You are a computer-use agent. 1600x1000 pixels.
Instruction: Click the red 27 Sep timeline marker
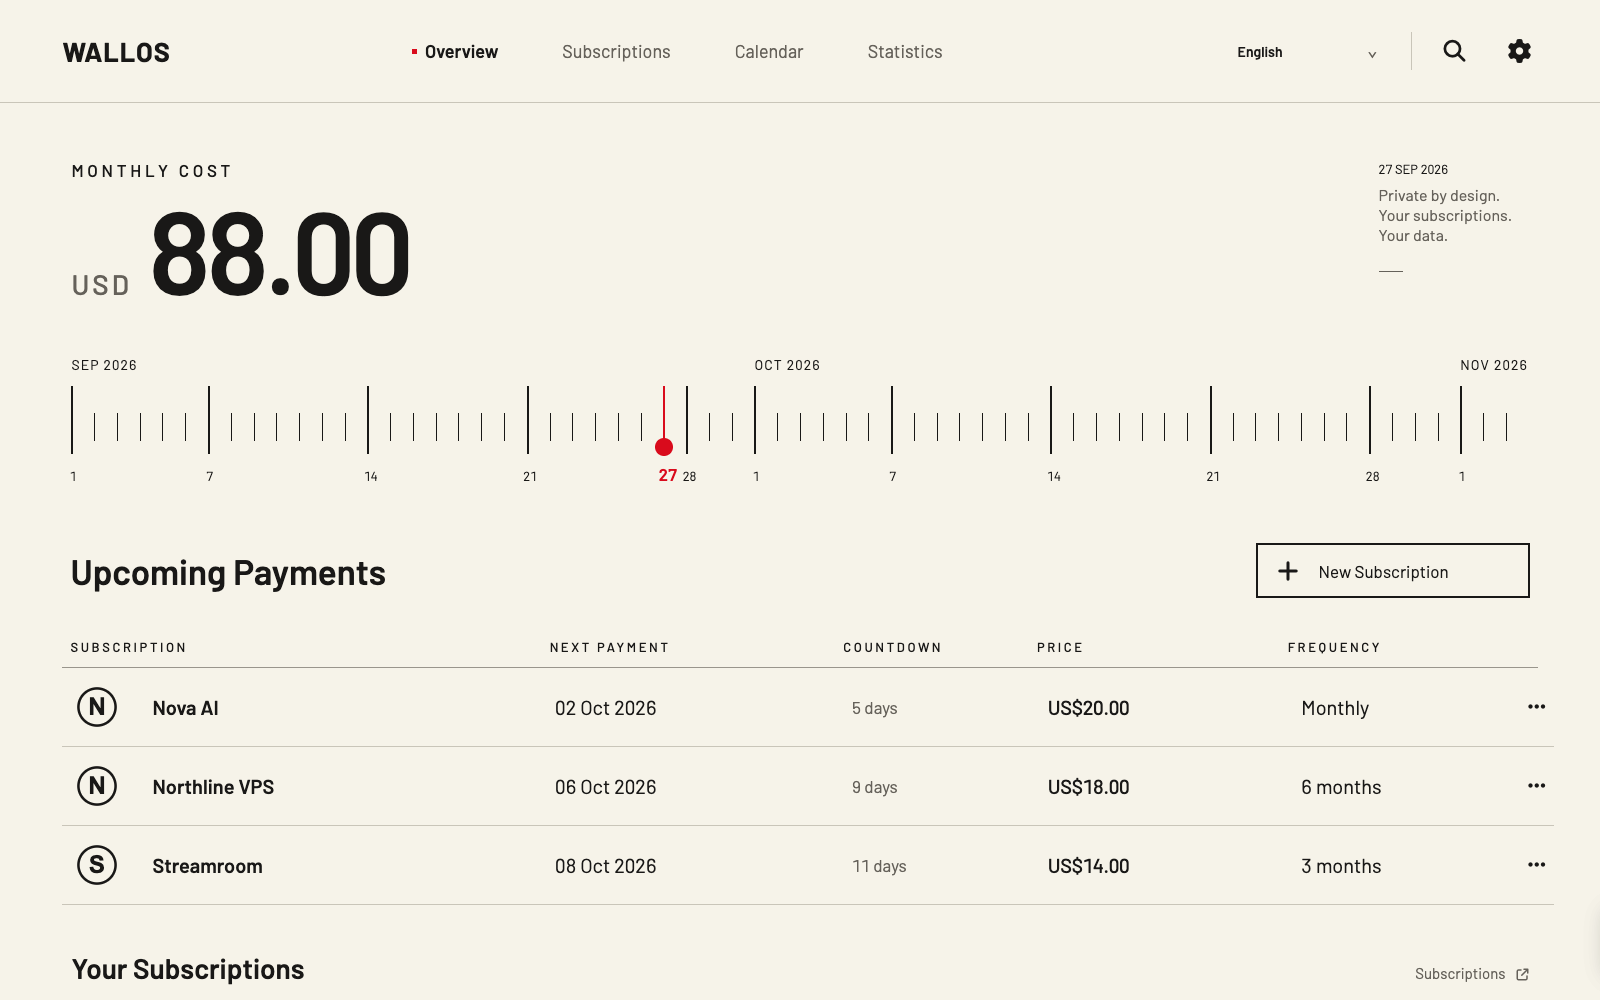[x=664, y=446]
